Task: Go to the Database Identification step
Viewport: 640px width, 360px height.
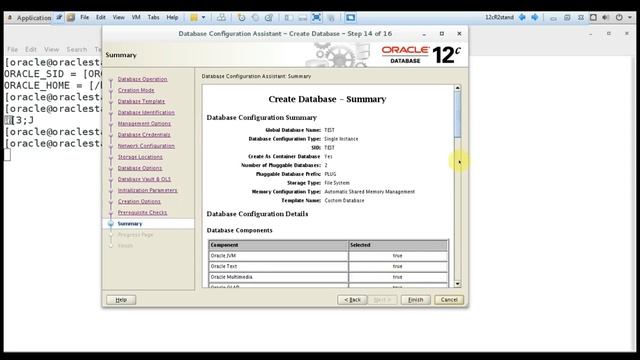Action: click(x=146, y=112)
